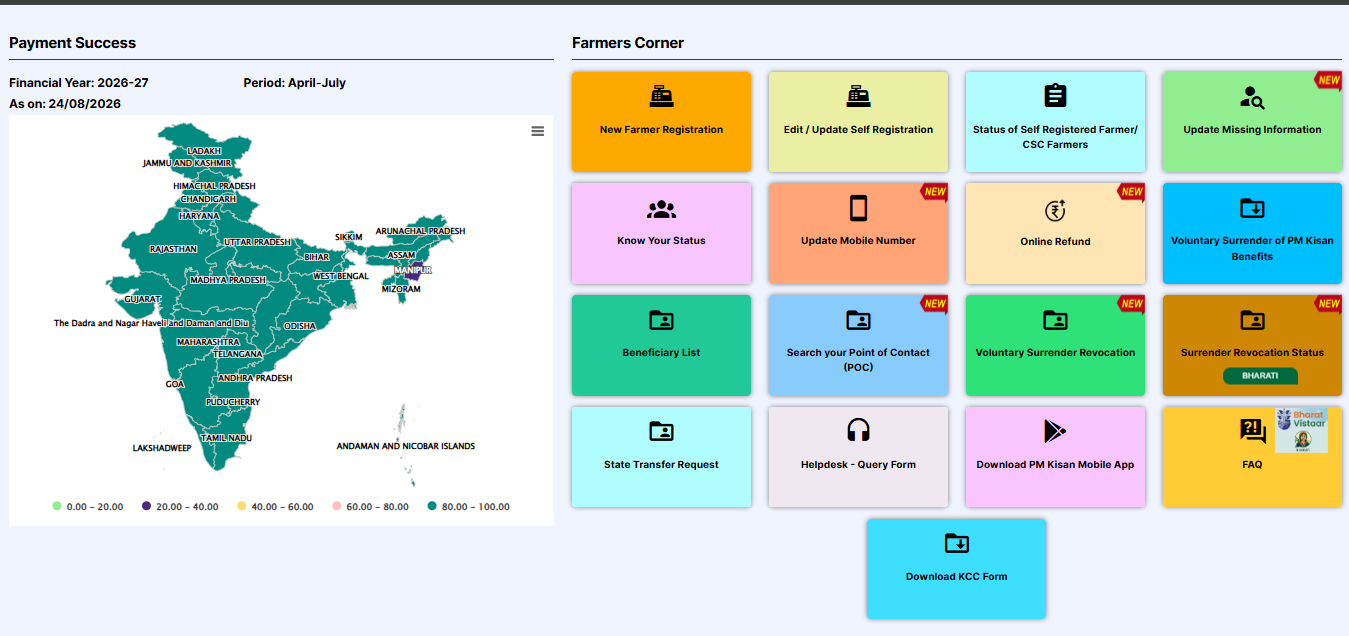Image resolution: width=1349 pixels, height=636 pixels.
Task: Select the LAKSHADWEEP map label
Action: coord(162,448)
